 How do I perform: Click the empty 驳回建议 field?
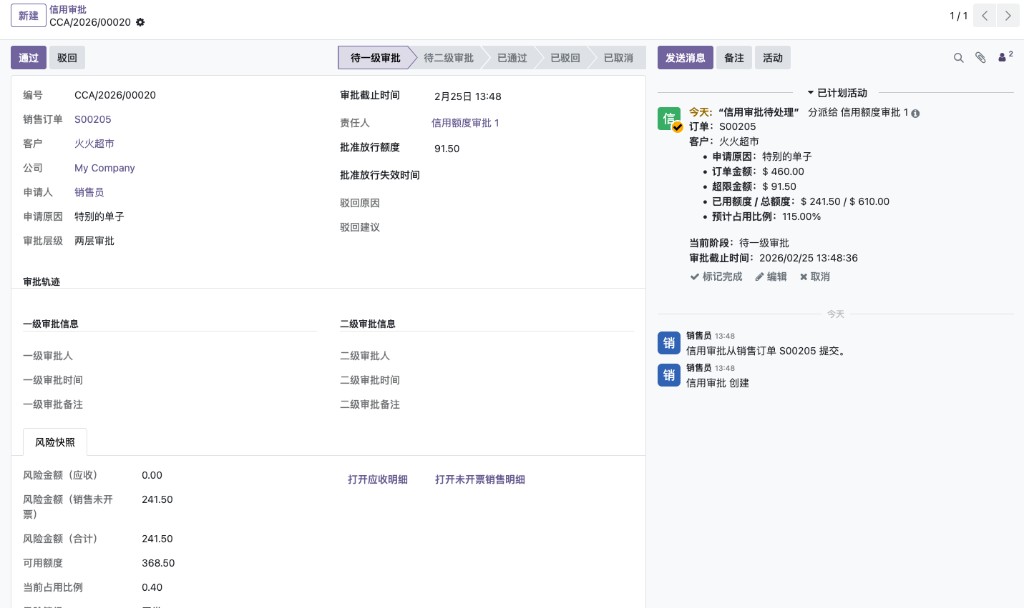tap(532, 227)
